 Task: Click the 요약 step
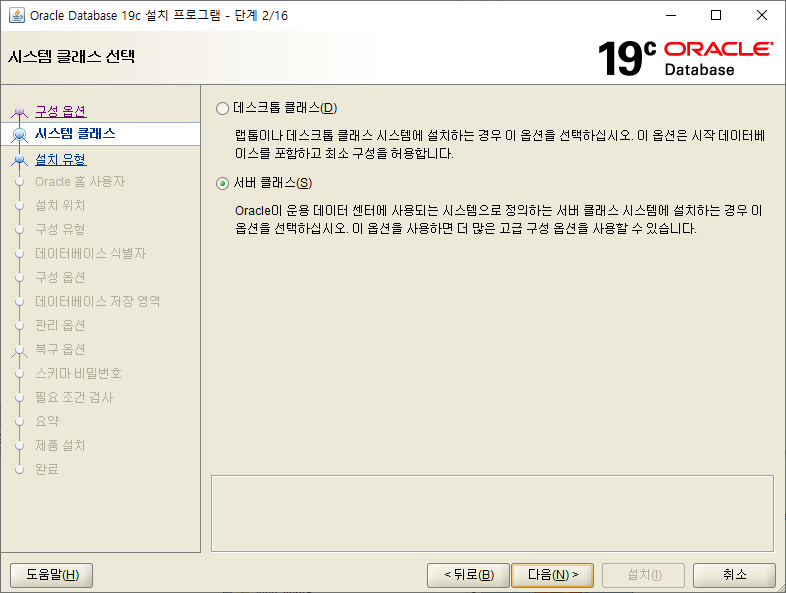47,421
